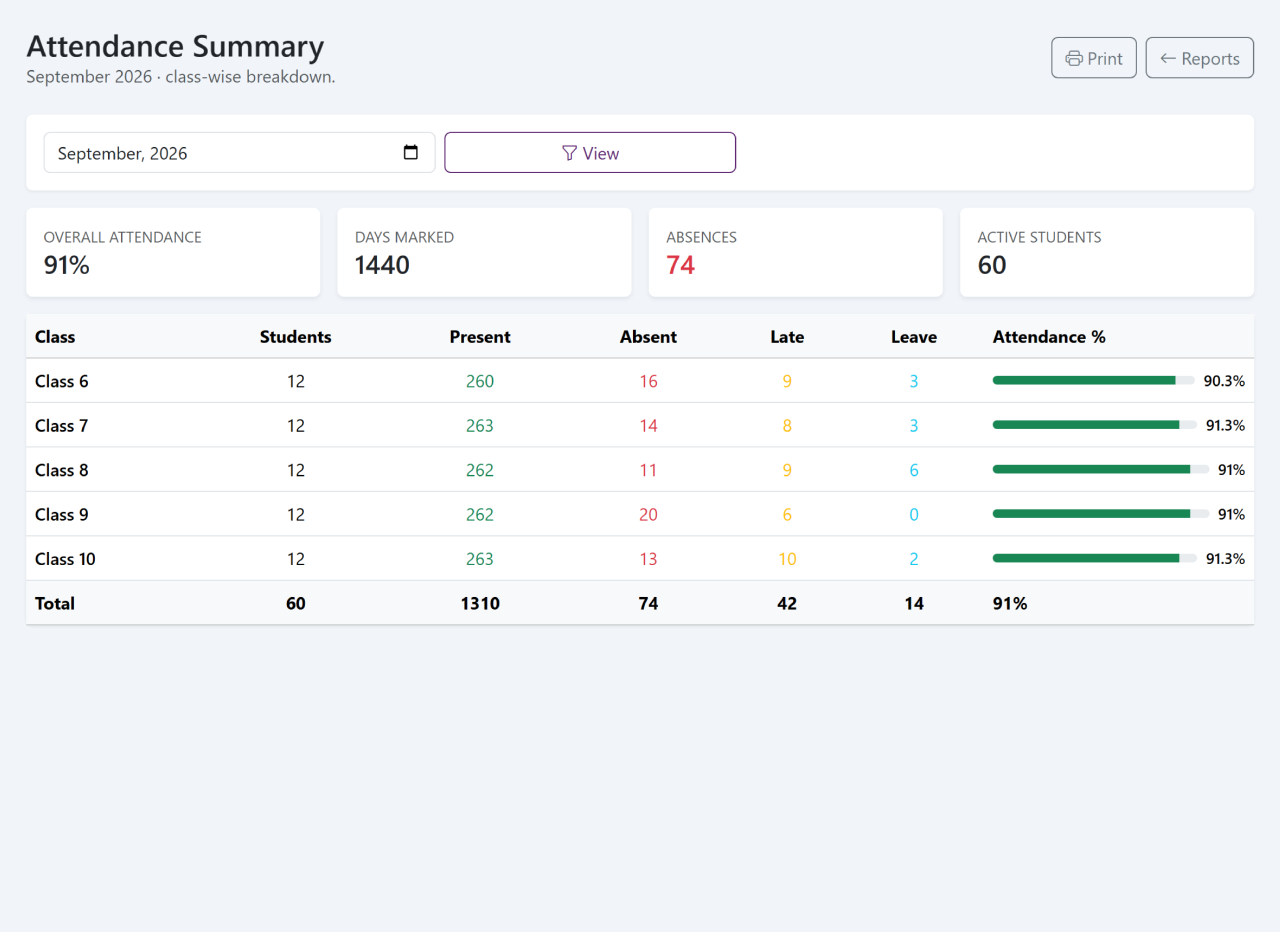Image resolution: width=1280 pixels, height=932 pixels.
Task: Select the Class 7 row label
Action: click(x=62, y=425)
